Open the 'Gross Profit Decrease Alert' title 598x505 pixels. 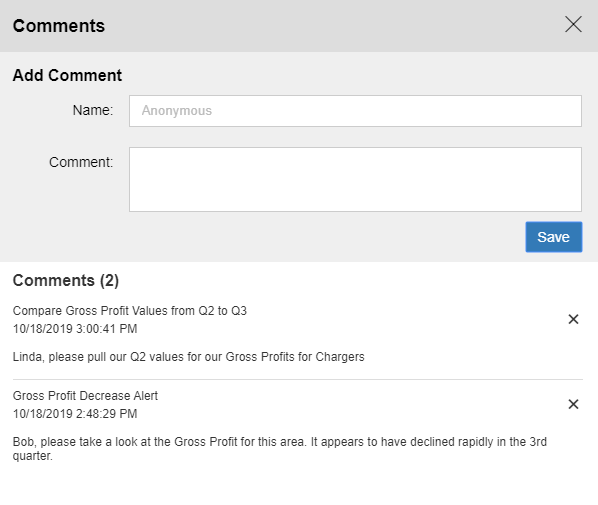tap(85, 396)
